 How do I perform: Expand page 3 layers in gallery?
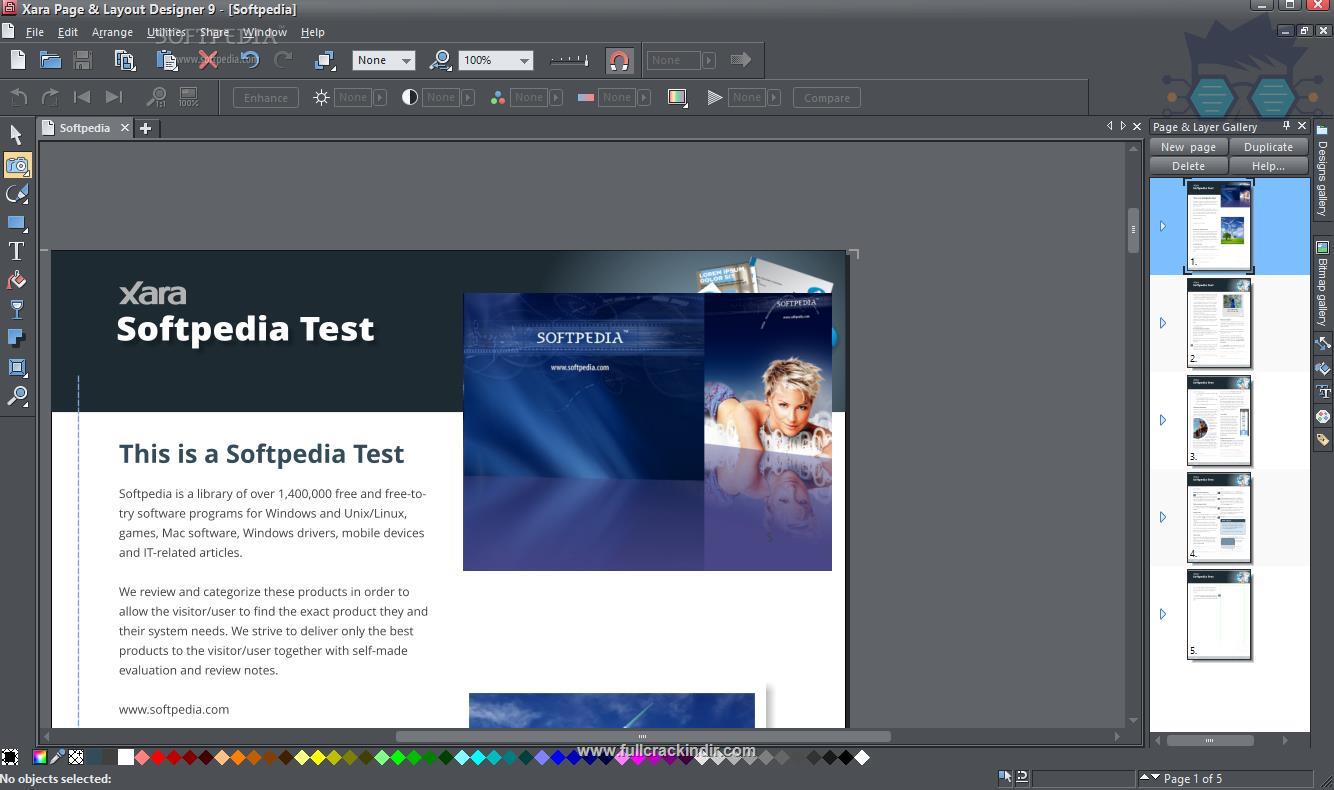click(1163, 420)
